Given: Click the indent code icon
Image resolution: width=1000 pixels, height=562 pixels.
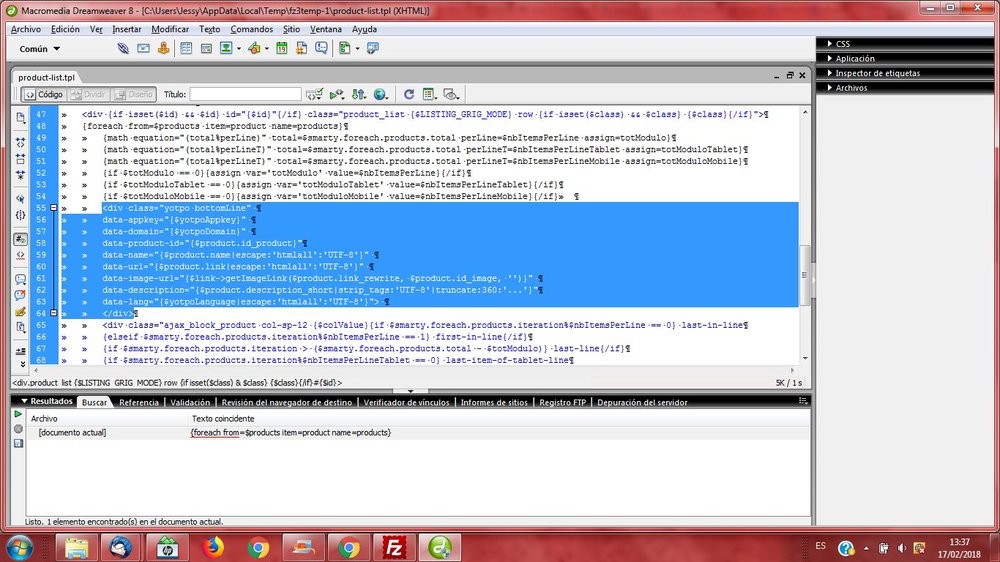Looking at the screenshot, I should click(x=20, y=351).
